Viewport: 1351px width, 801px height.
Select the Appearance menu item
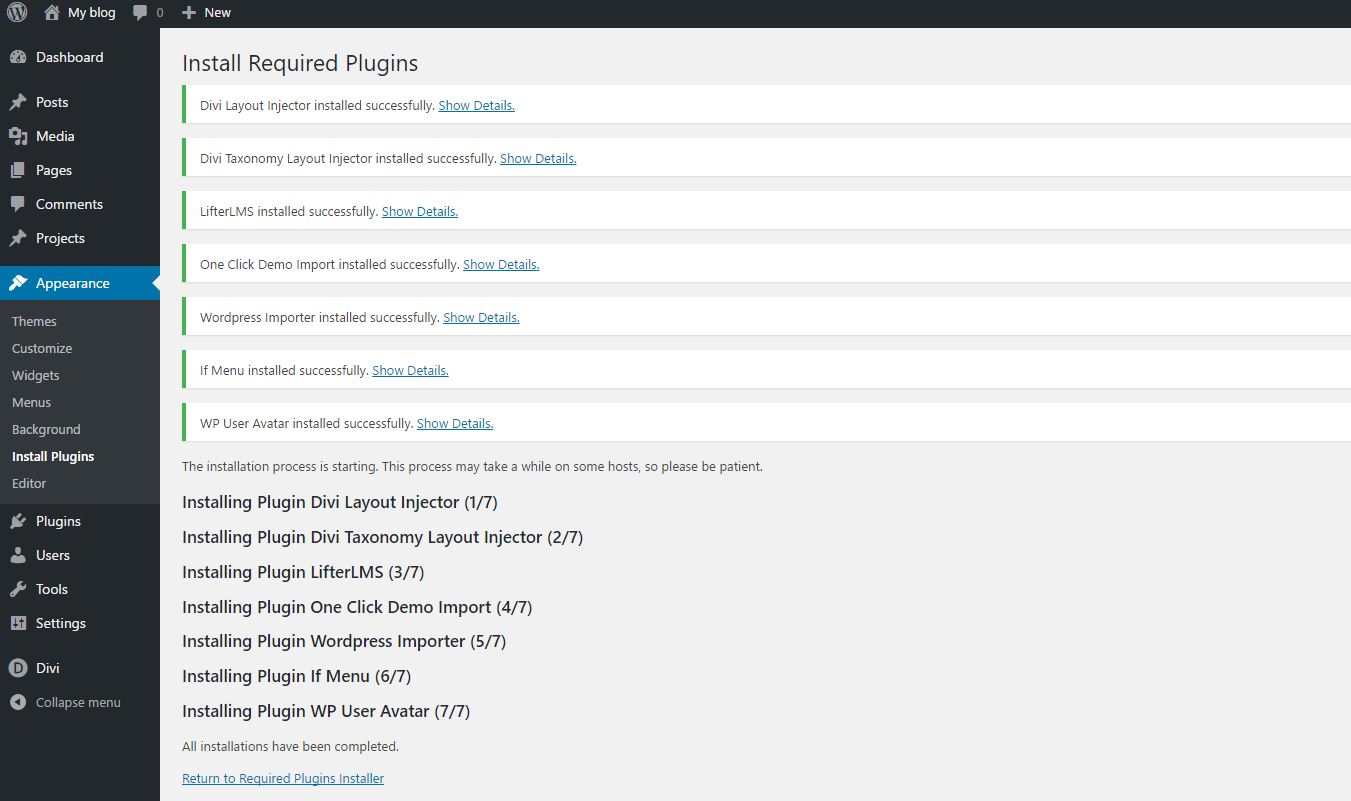coord(80,283)
